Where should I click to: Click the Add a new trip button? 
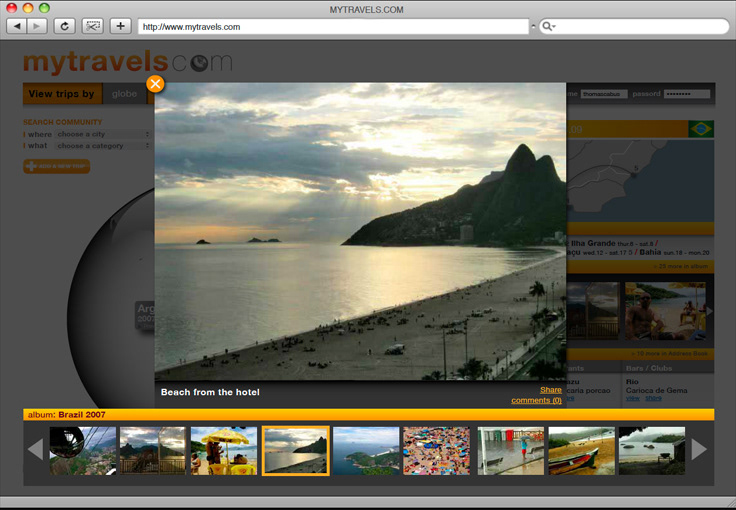pyautogui.click(x=56, y=167)
